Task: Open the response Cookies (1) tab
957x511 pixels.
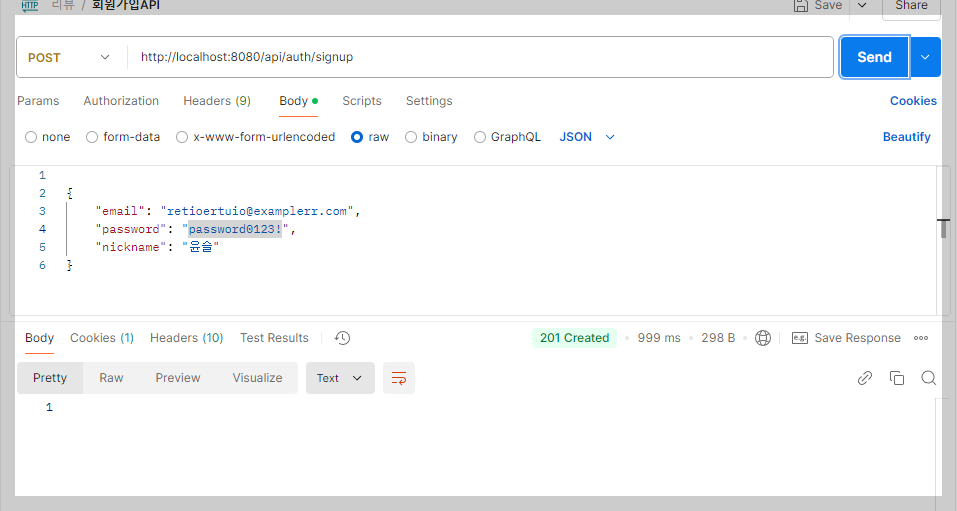Action: pos(102,338)
